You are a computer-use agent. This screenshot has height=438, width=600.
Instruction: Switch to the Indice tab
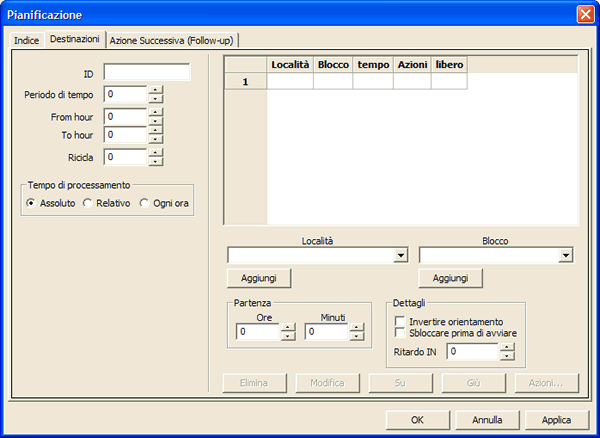point(26,39)
